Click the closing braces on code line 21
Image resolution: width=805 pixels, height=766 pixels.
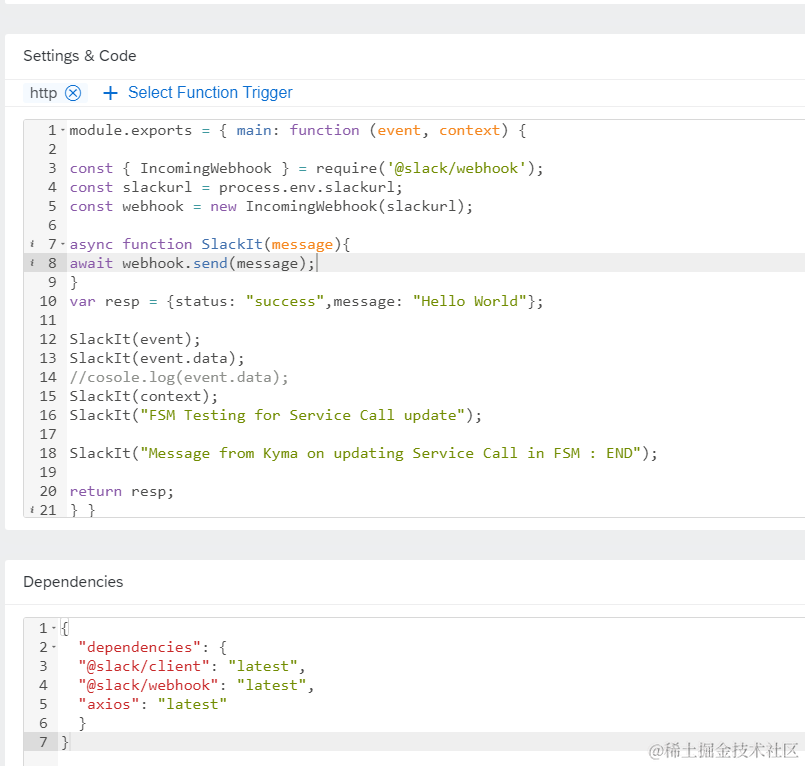coord(83,510)
